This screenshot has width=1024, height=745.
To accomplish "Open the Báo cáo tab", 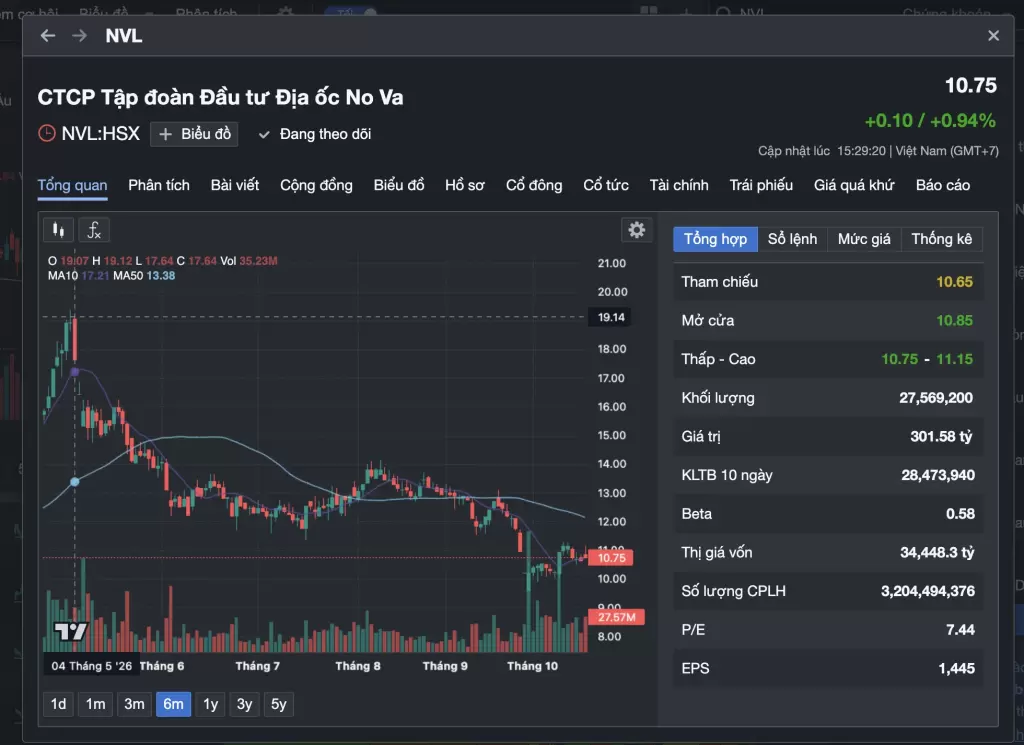I will click(x=943, y=185).
